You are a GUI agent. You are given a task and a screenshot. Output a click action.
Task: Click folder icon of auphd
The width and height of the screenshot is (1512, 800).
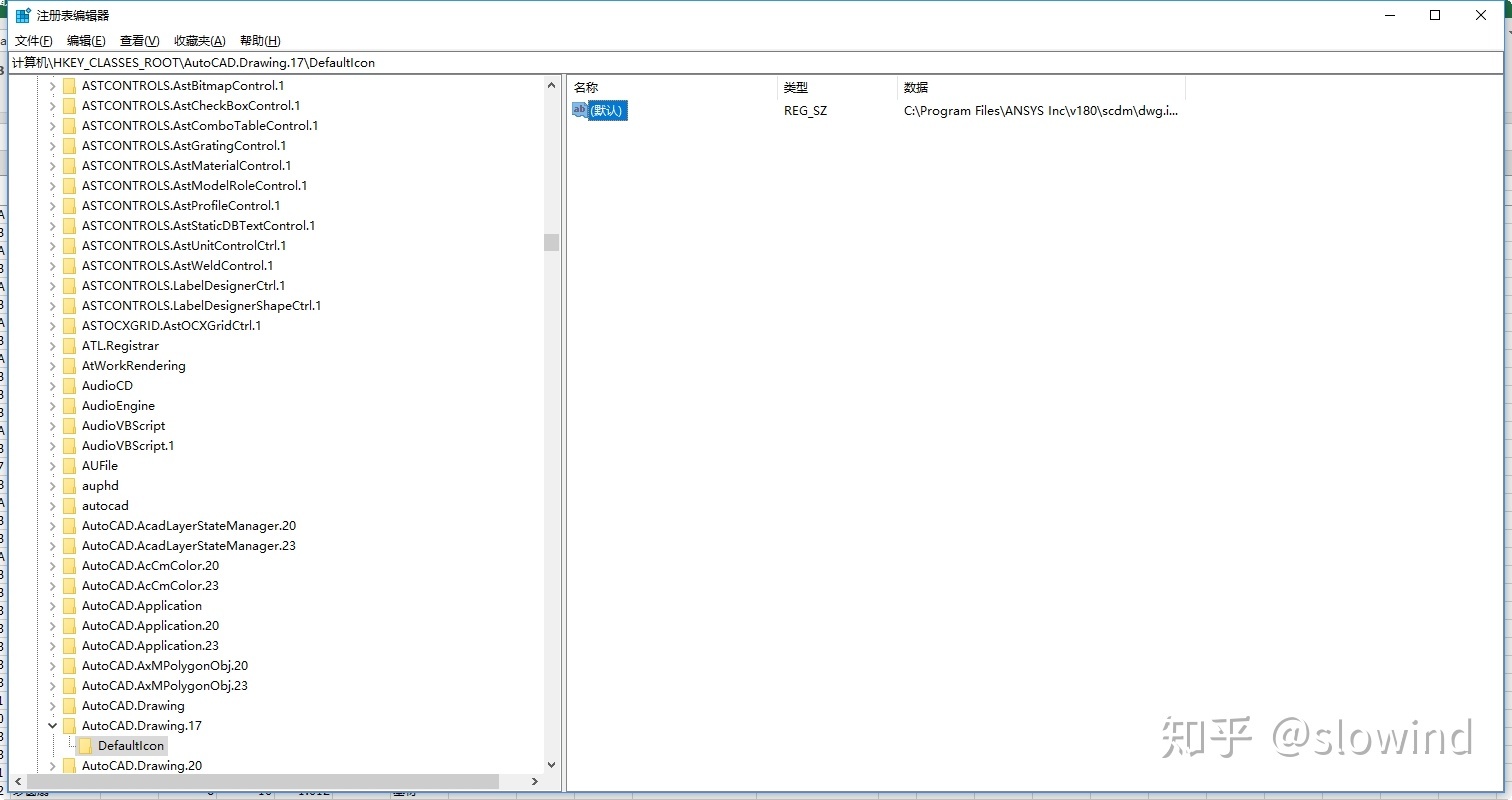pyautogui.click(x=69, y=486)
